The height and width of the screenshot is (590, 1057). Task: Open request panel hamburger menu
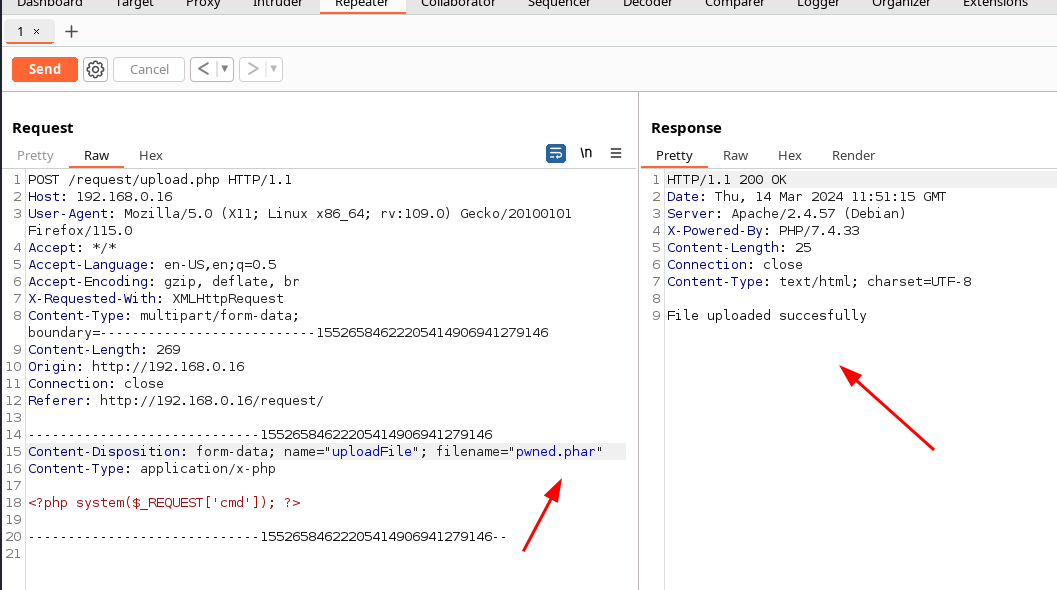click(x=615, y=153)
